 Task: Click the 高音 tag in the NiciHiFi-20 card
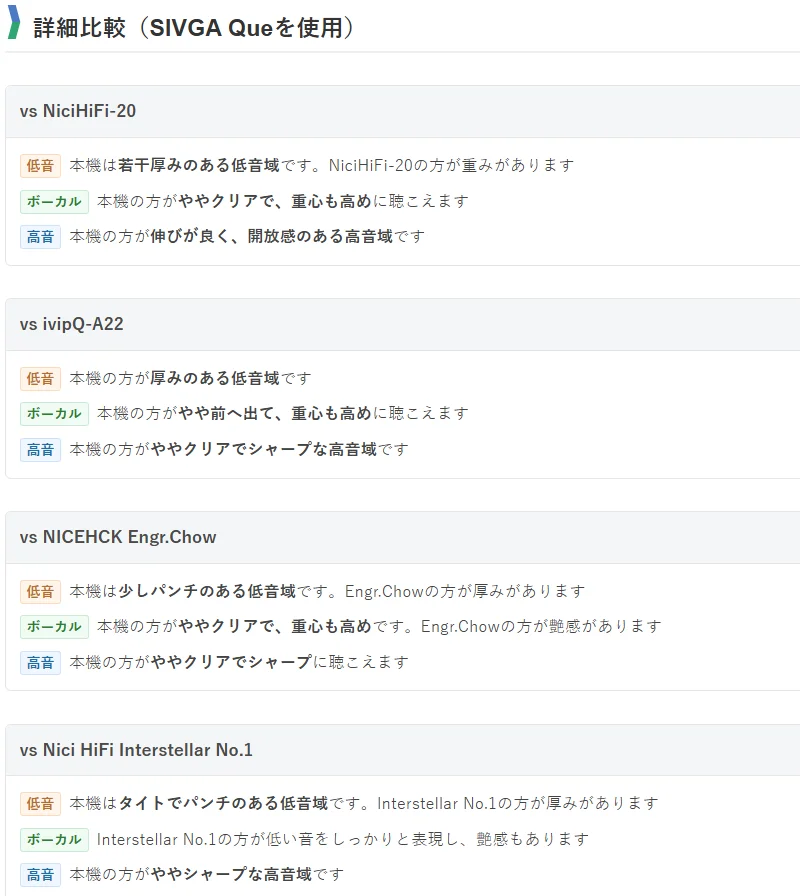[x=40, y=237]
